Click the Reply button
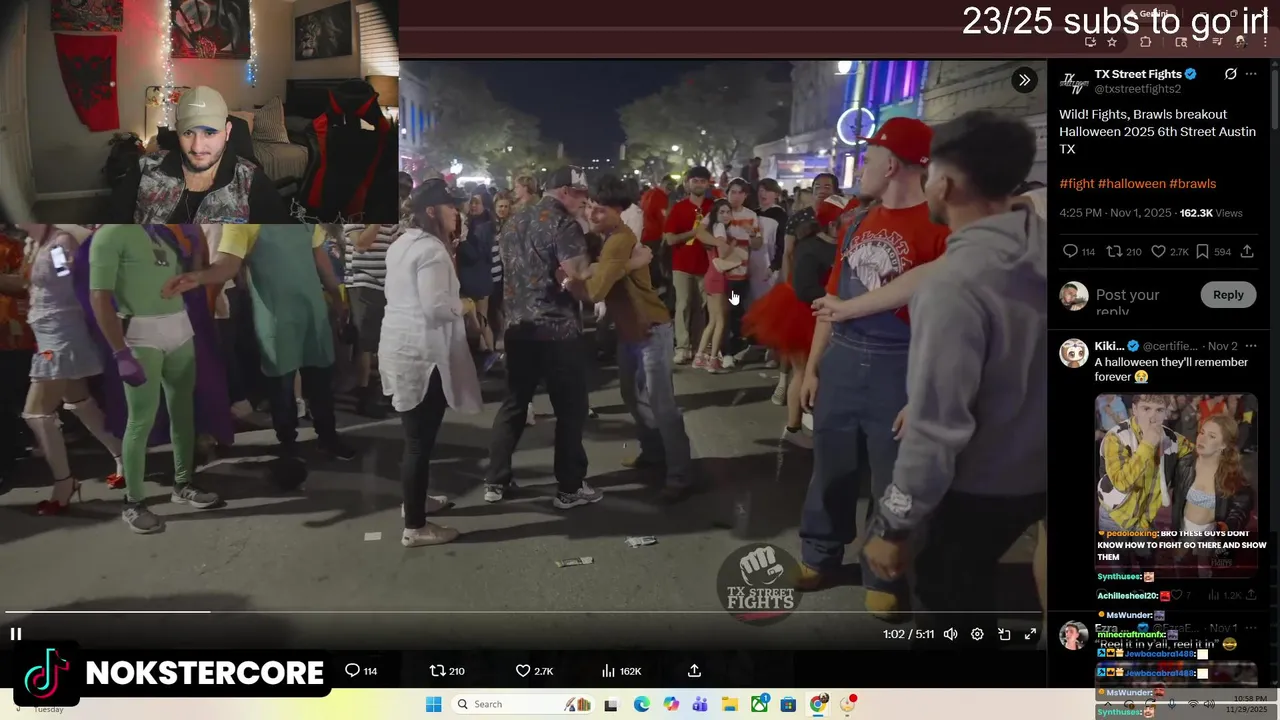This screenshot has width=1280, height=720. (x=1228, y=295)
